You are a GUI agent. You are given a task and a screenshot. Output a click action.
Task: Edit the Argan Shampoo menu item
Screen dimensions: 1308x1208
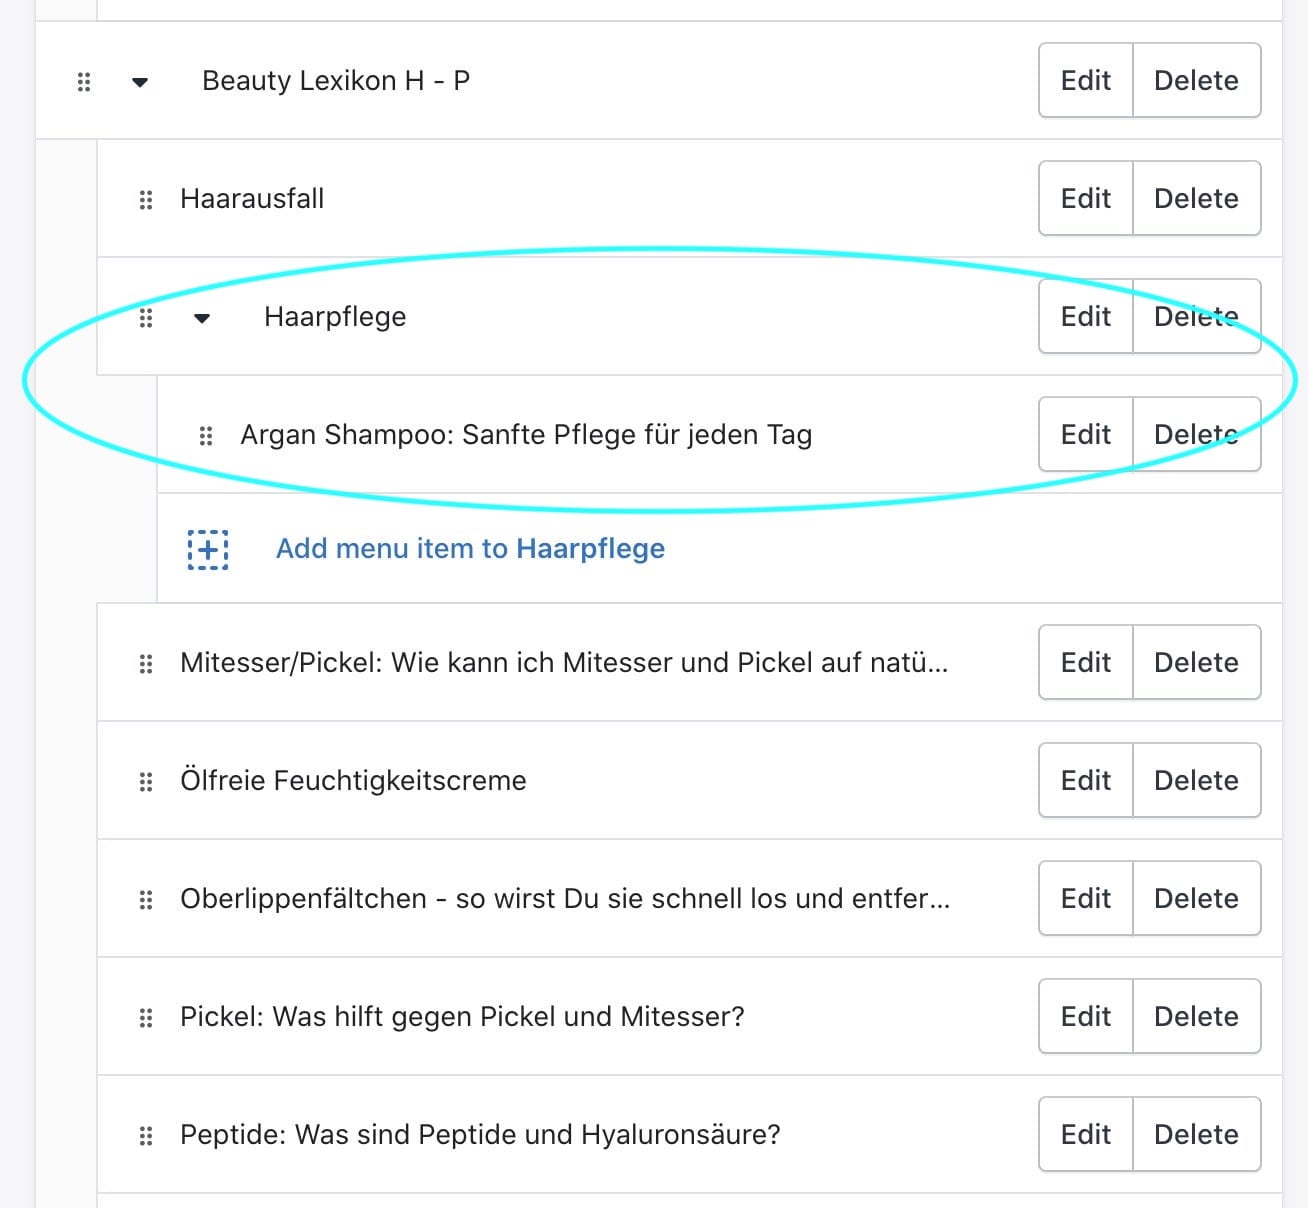coord(1085,434)
